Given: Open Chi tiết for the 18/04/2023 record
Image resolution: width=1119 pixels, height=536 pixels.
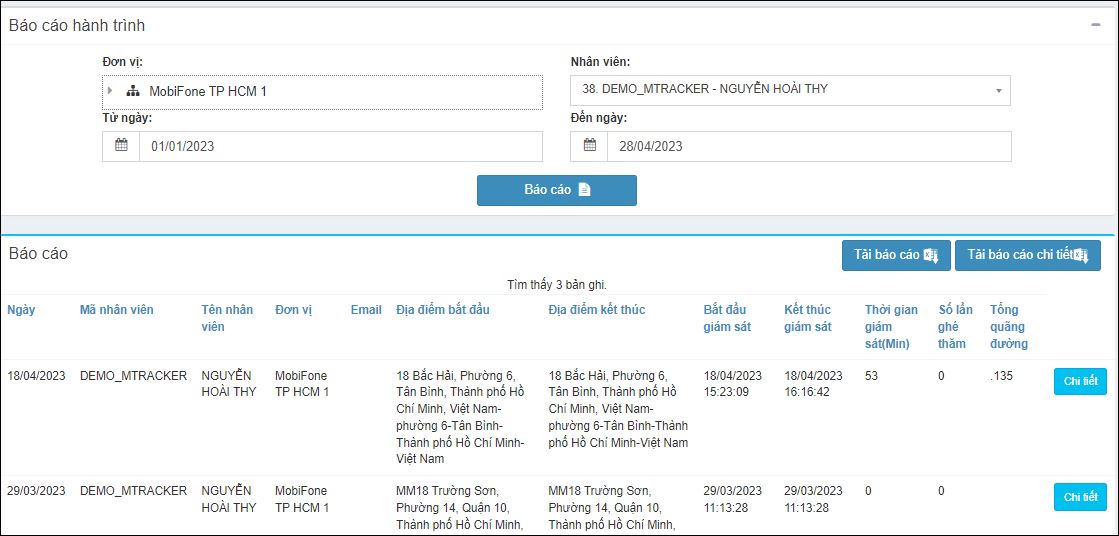Looking at the screenshot, I should pos(1080,381).
